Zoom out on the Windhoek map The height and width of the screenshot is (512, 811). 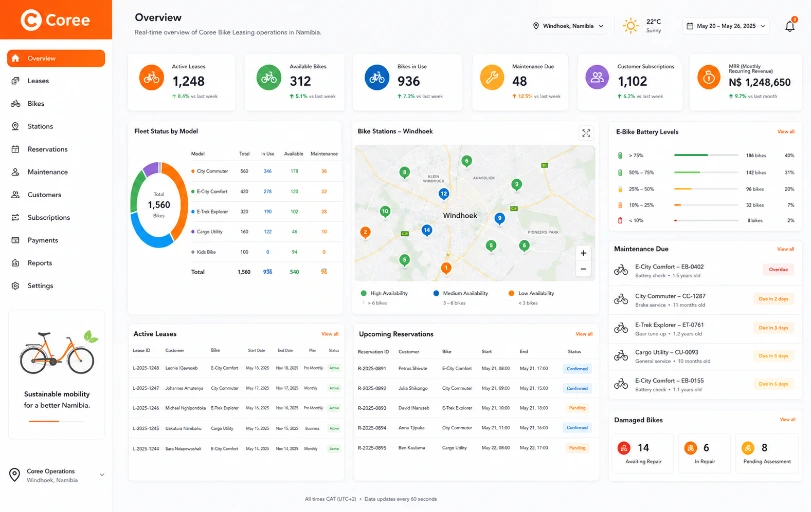pos(583,269)
